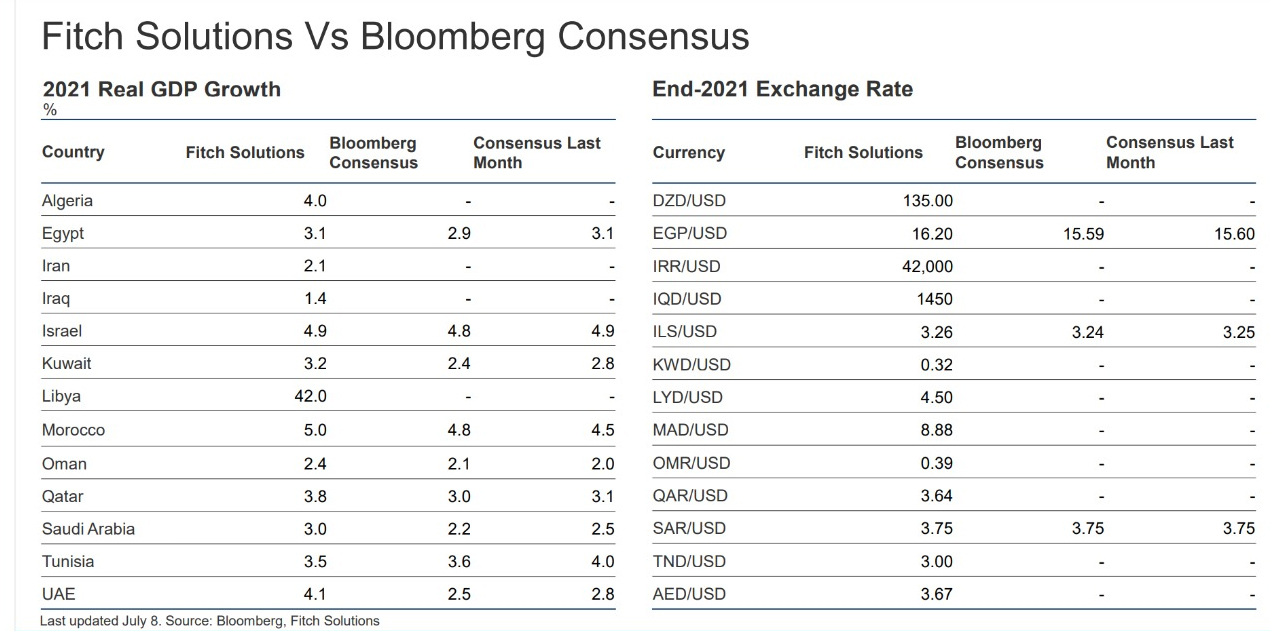This screenshot has width=1270, height=631.
Task: Click the Country column header
Action: tap(73, 152)
